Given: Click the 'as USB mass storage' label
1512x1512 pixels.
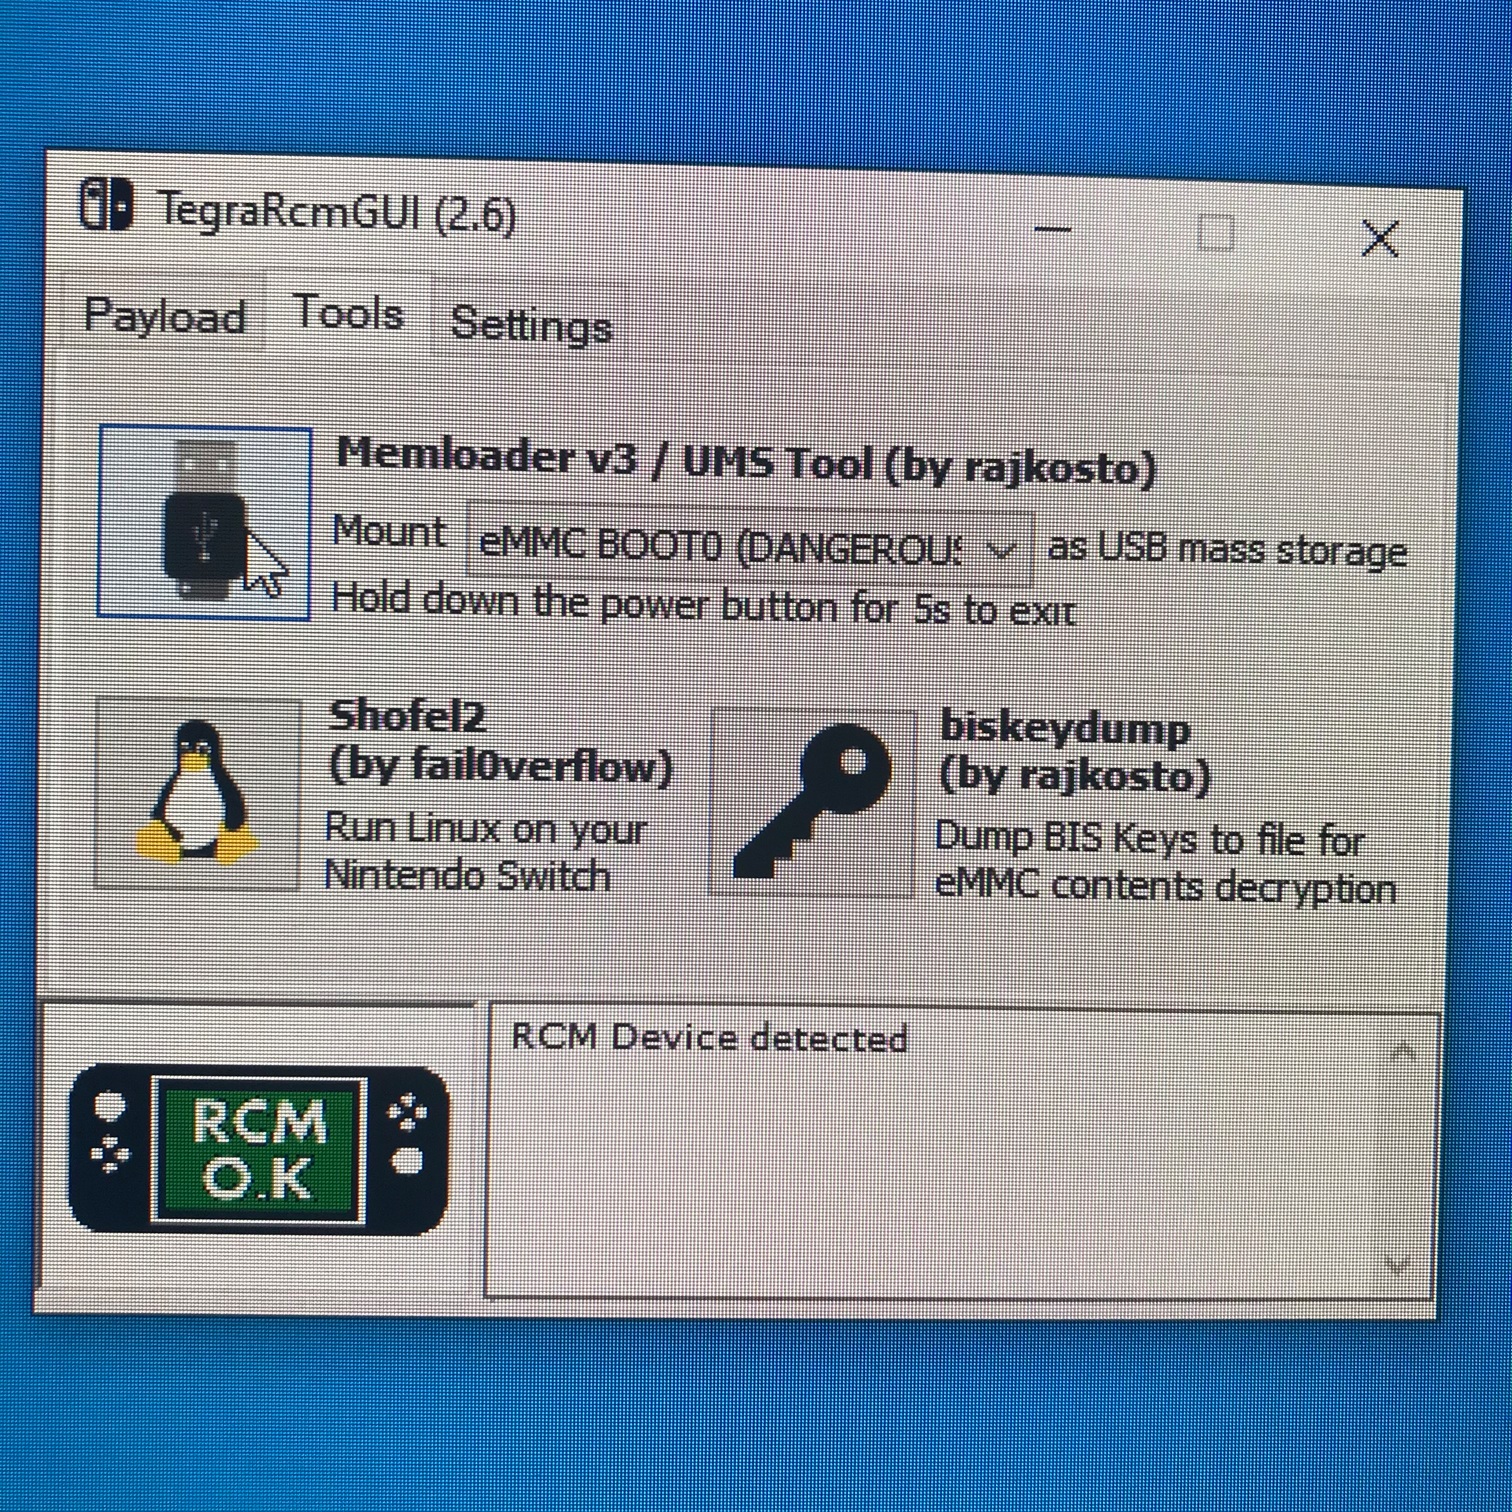Looking at the screenshot, I should tap(1227, 551).
